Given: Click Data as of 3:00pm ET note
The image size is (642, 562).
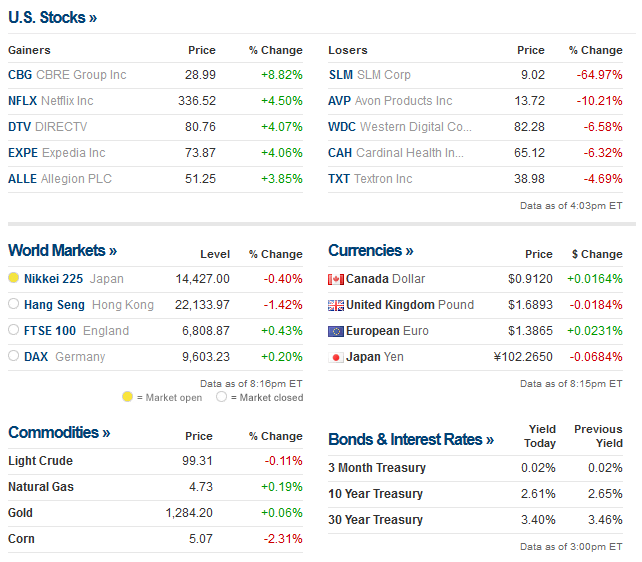Looking at the screenshot, I should point(571,546).
